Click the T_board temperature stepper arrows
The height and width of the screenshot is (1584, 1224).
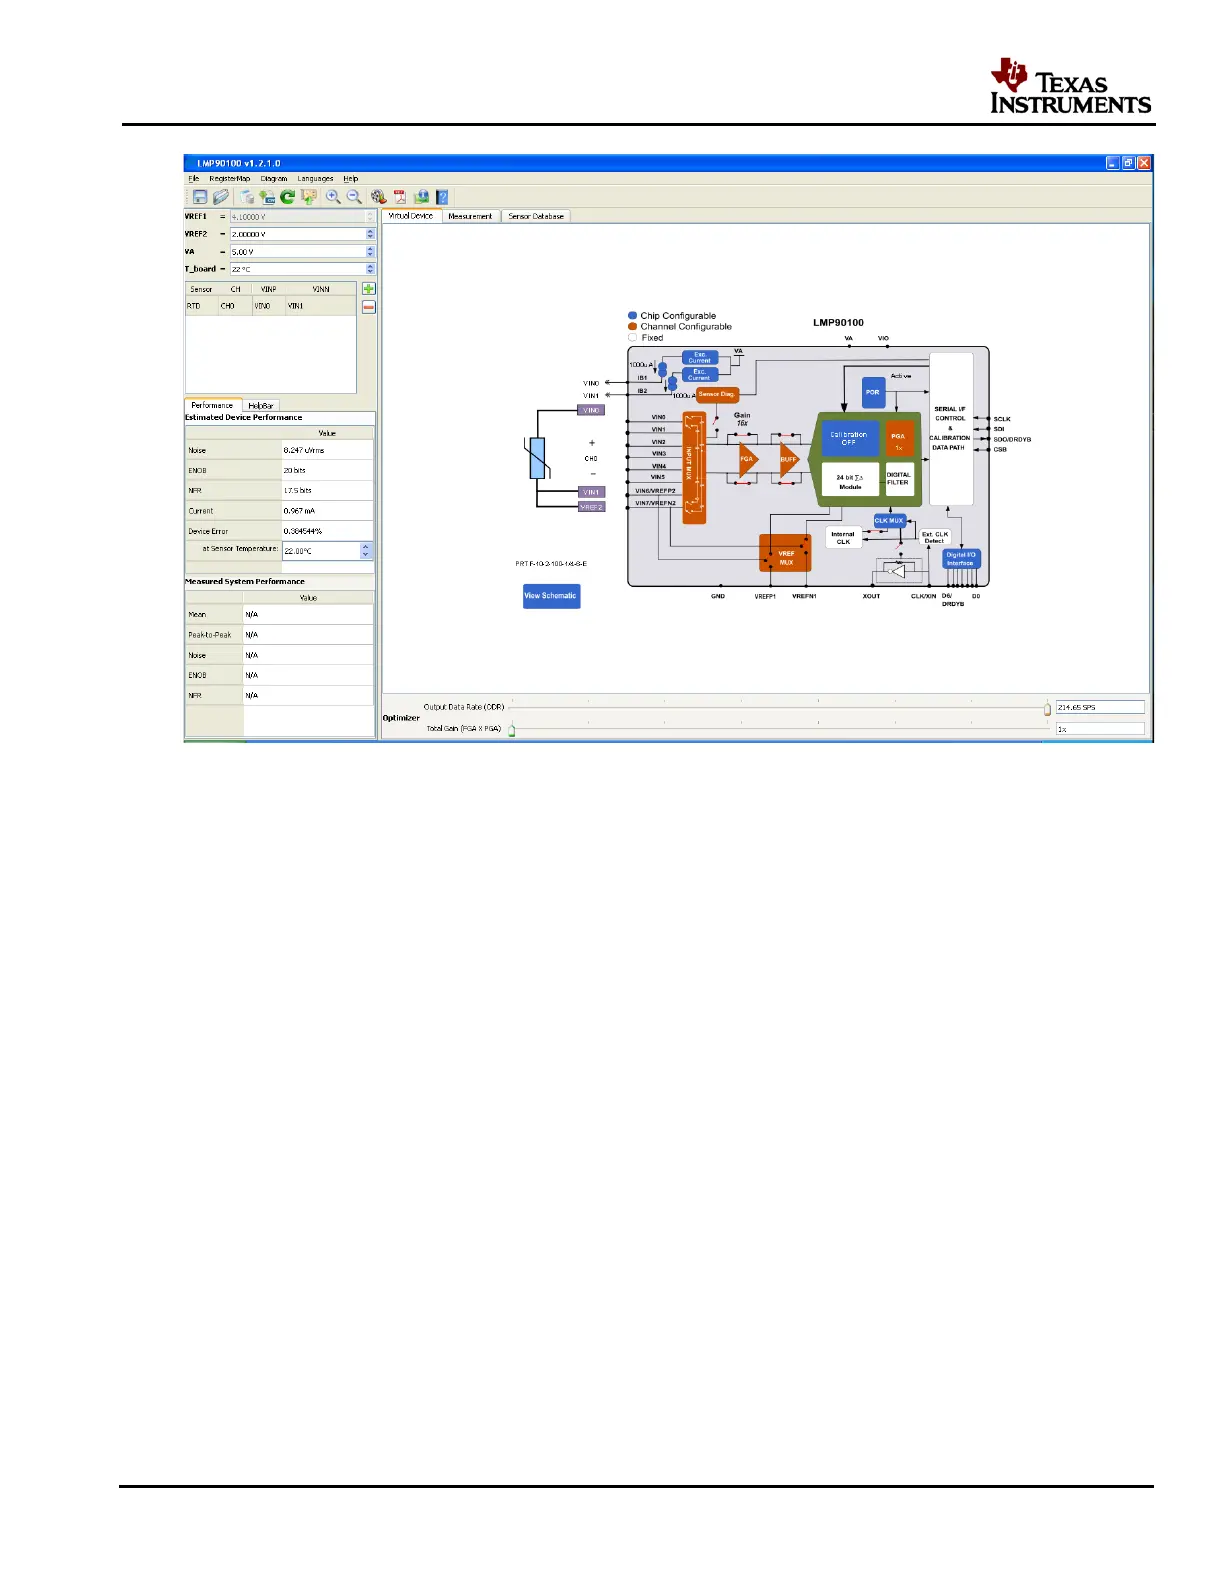(x=370, y=269)
